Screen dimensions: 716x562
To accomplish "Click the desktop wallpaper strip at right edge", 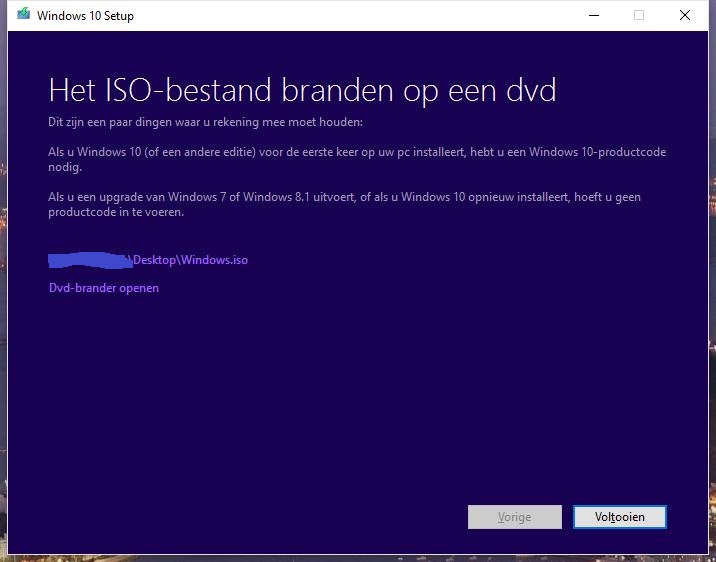I will 712,281.
